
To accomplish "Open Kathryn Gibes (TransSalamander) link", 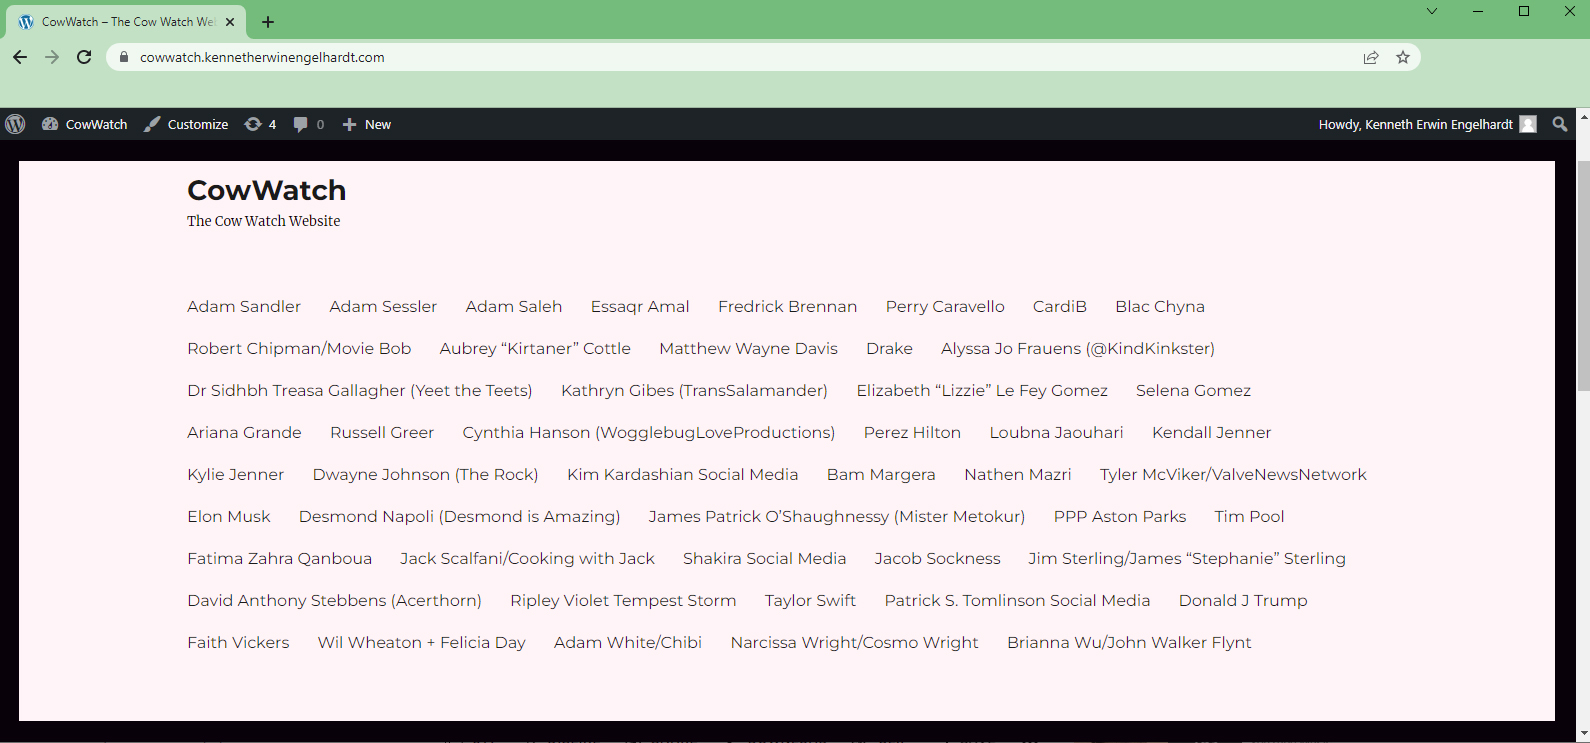I will [x=694, y=390].
